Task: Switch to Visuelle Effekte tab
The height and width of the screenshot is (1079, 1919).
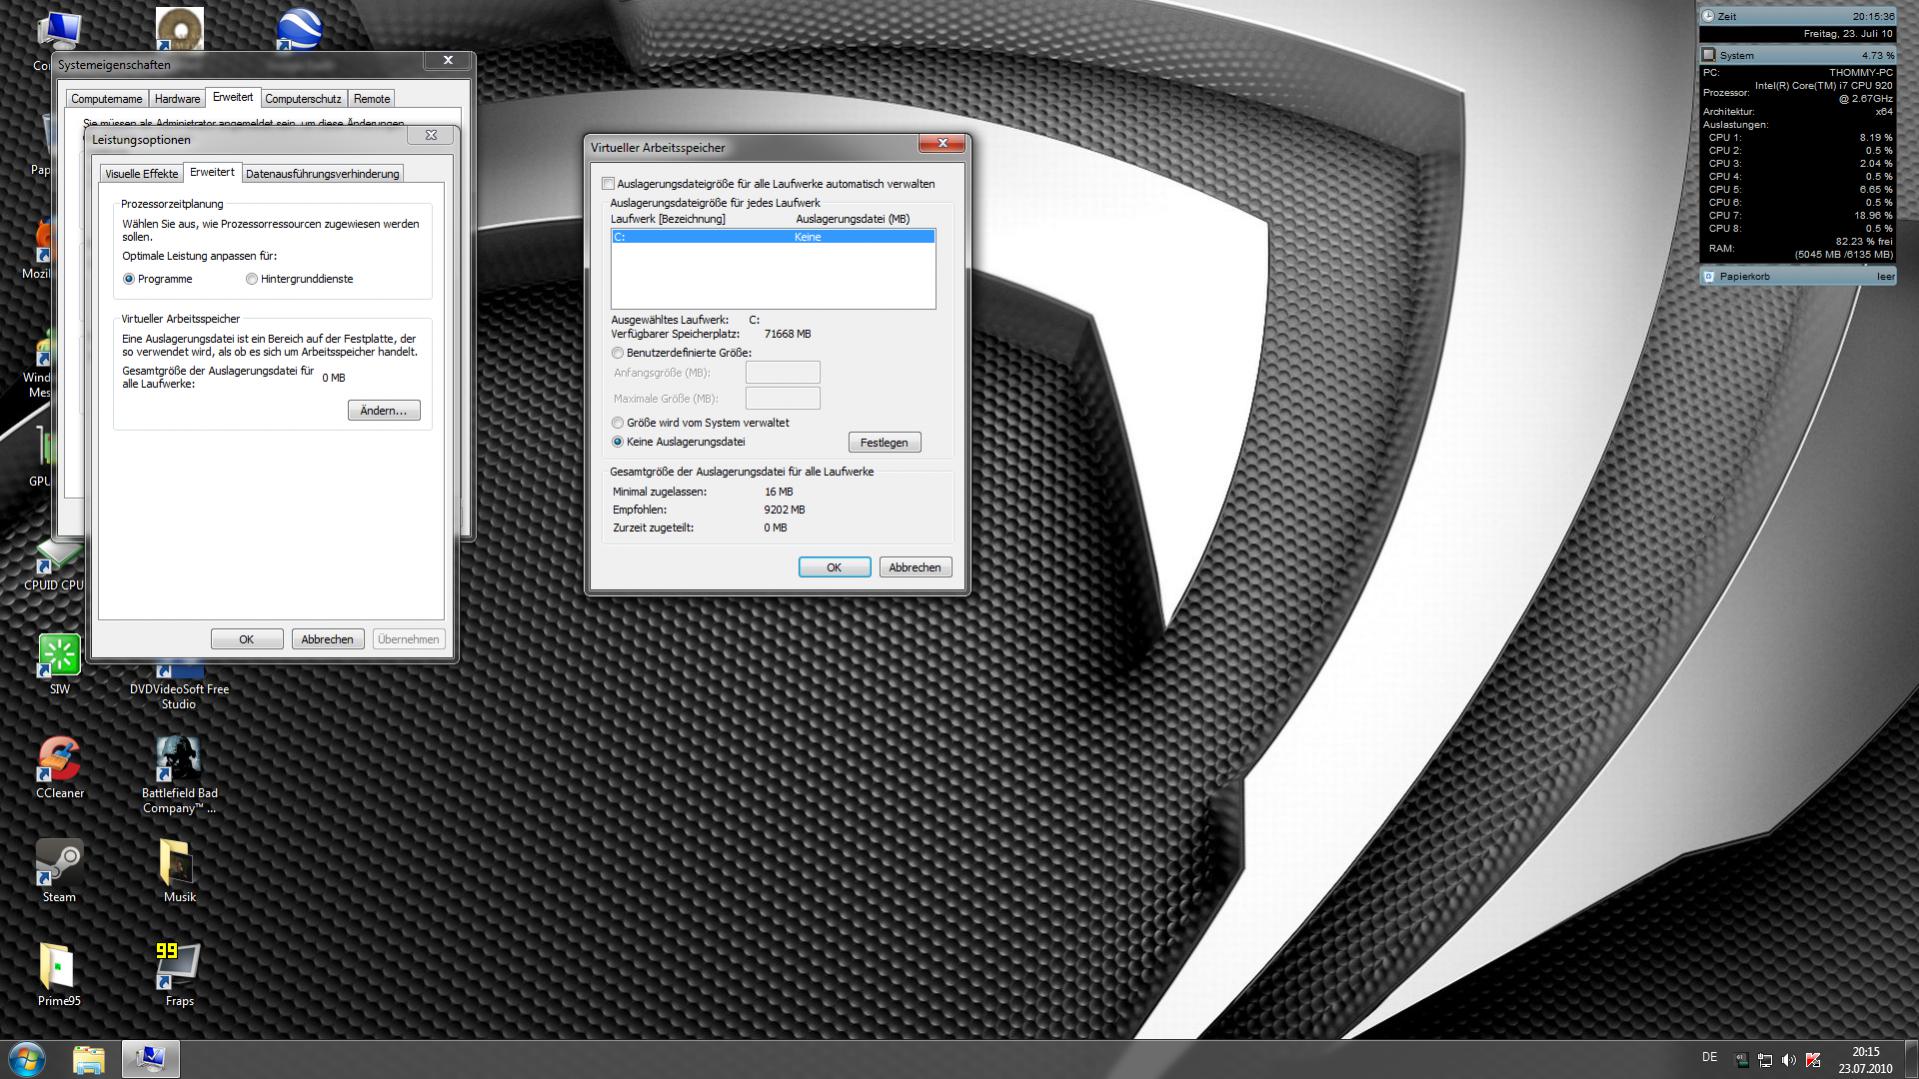Action: (x=141, y=174)
